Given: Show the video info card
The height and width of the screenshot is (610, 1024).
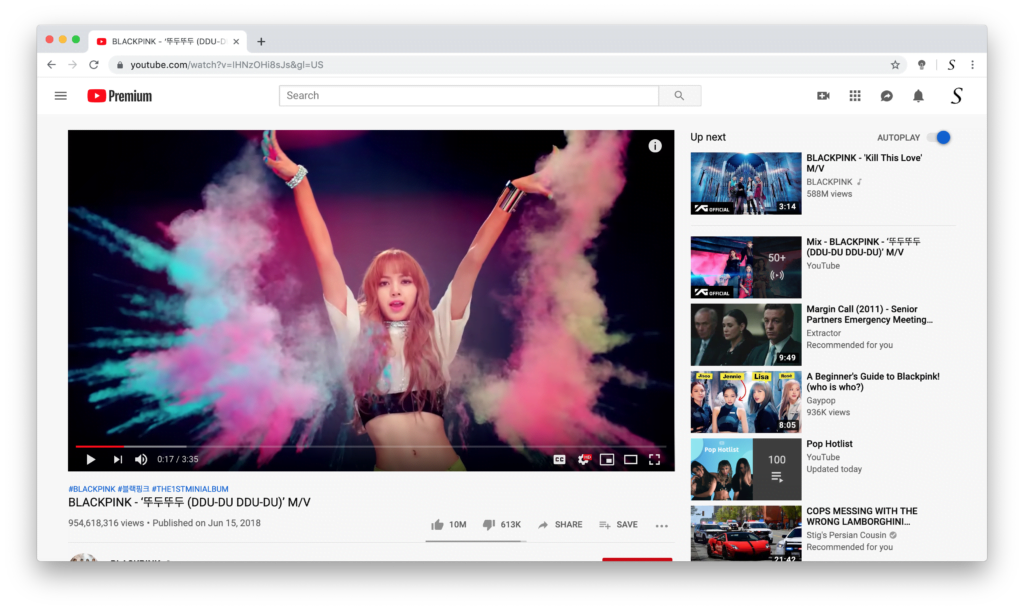Looking at the screenshot, I should (x=655, y=146).
